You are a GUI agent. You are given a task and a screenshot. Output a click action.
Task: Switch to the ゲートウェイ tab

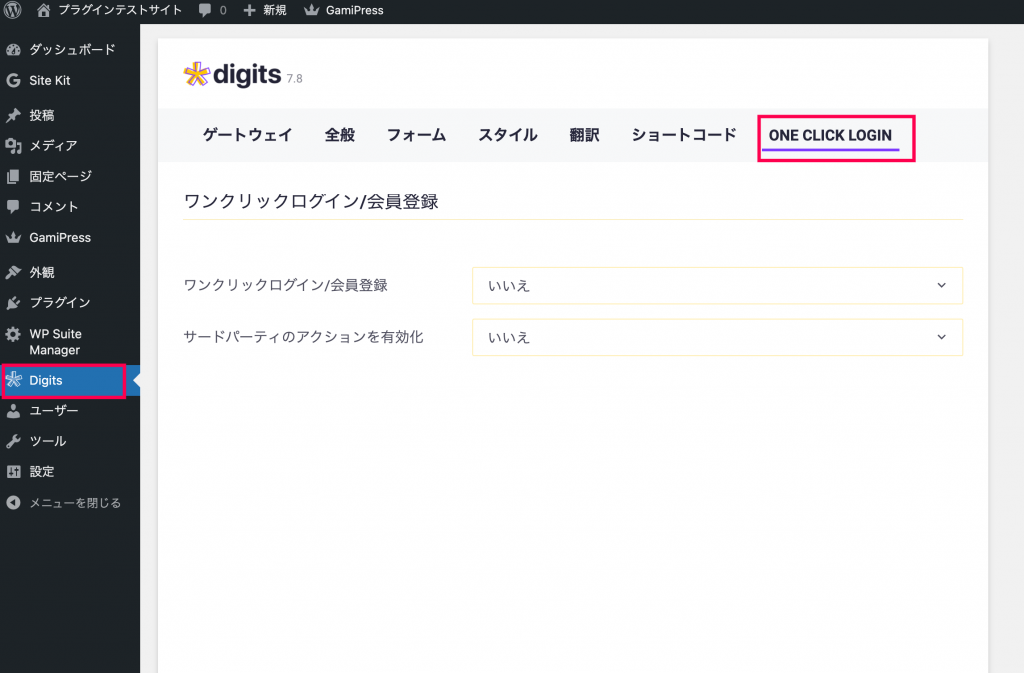tap(248, 135)
